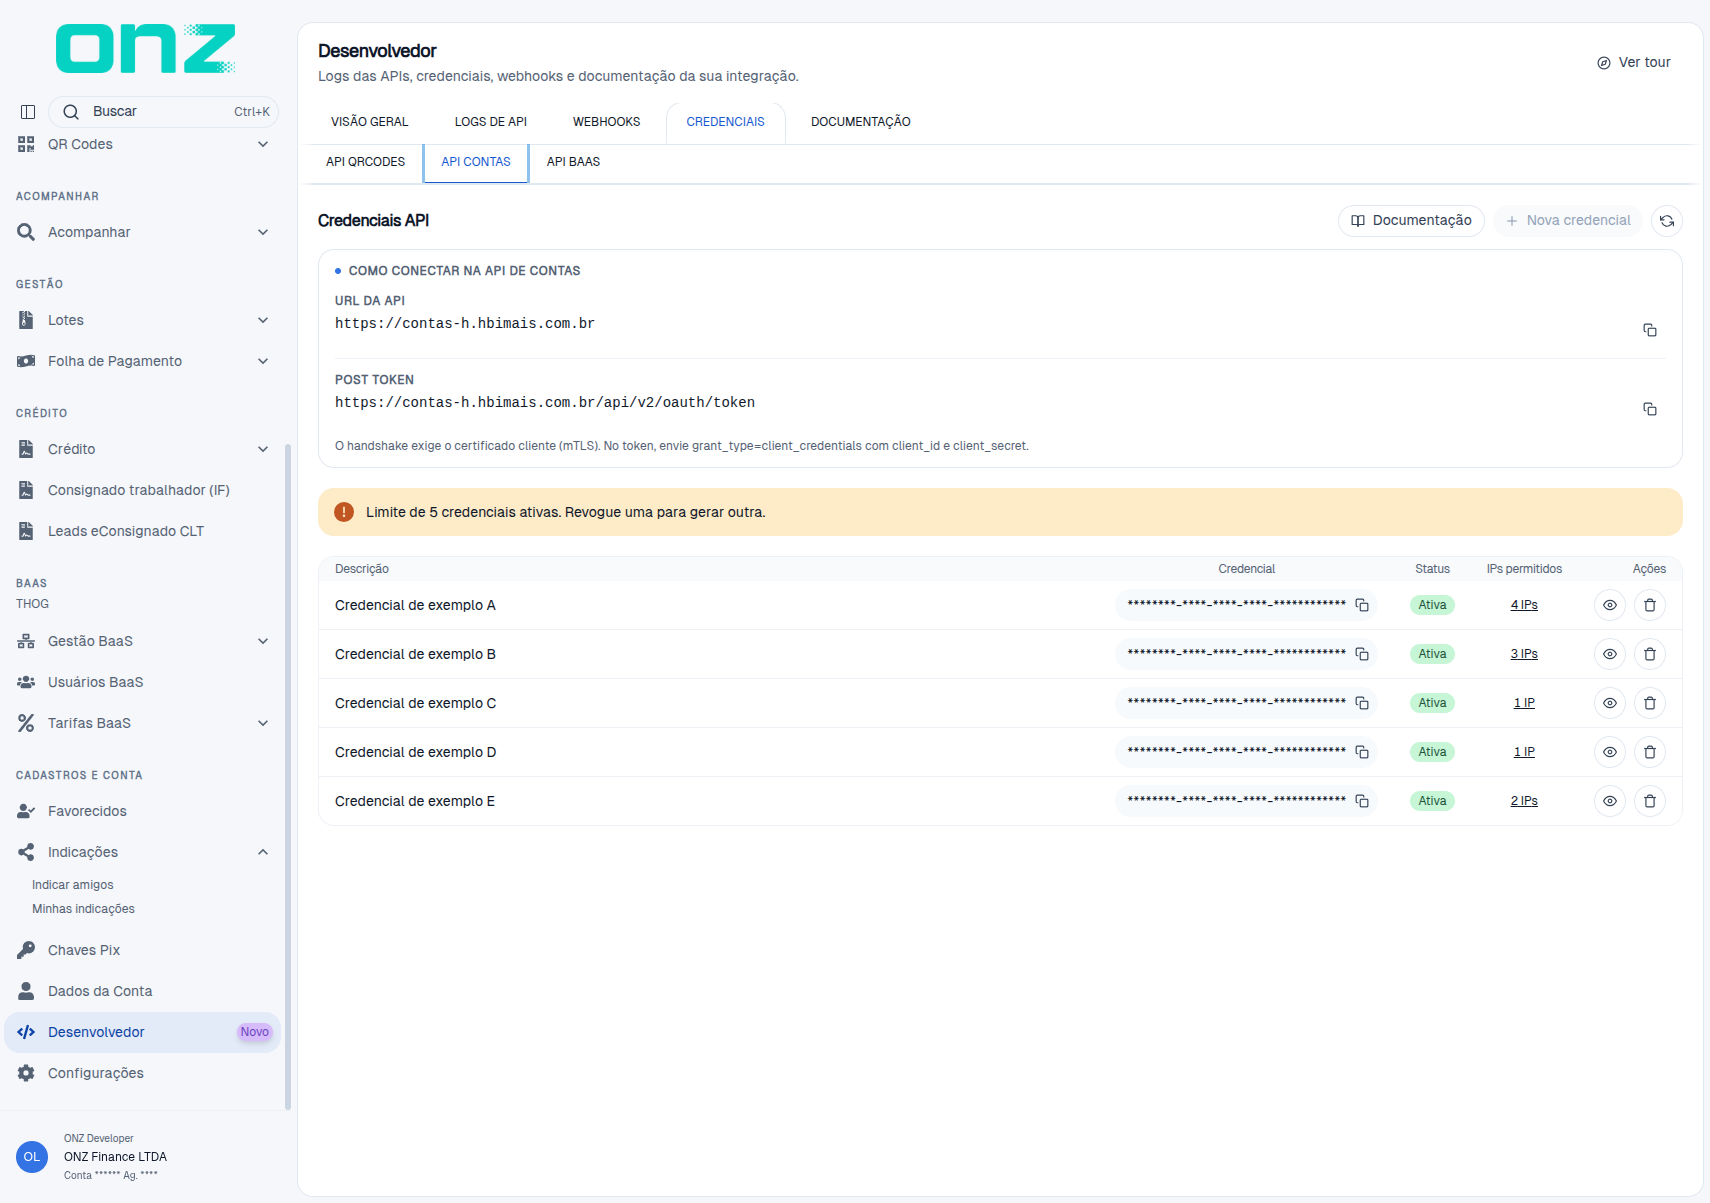Screen dimensions: 1710x1203
Task: Show Credencial de exemplo D secret
Action: pyautogui.click(x=1610, y=752)
